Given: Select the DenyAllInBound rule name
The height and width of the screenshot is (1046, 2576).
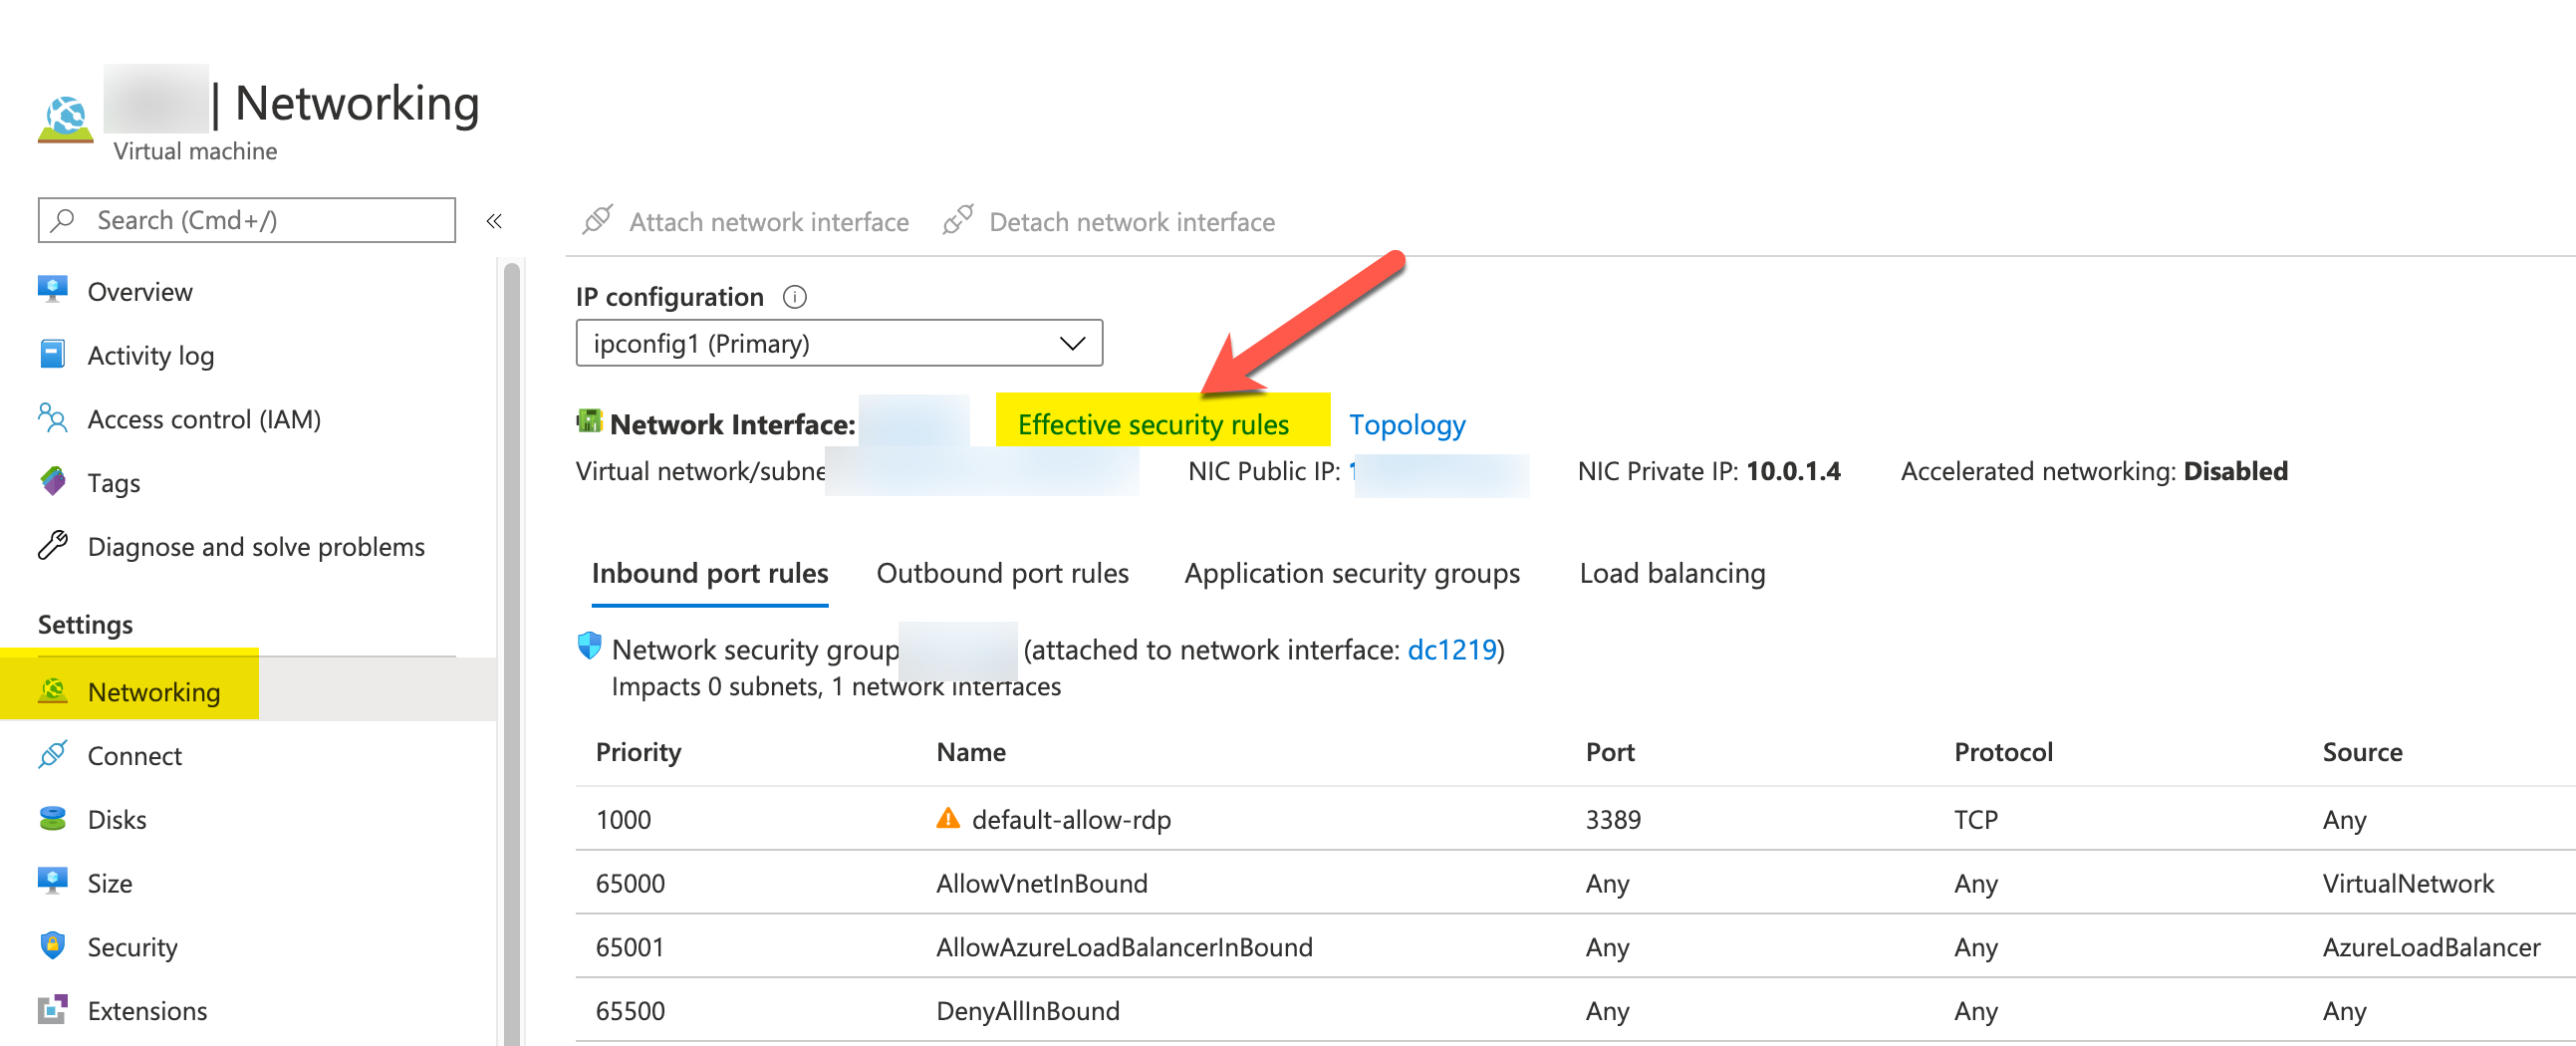Looking at the screenshot, I should click(x=1027, y=1012).
